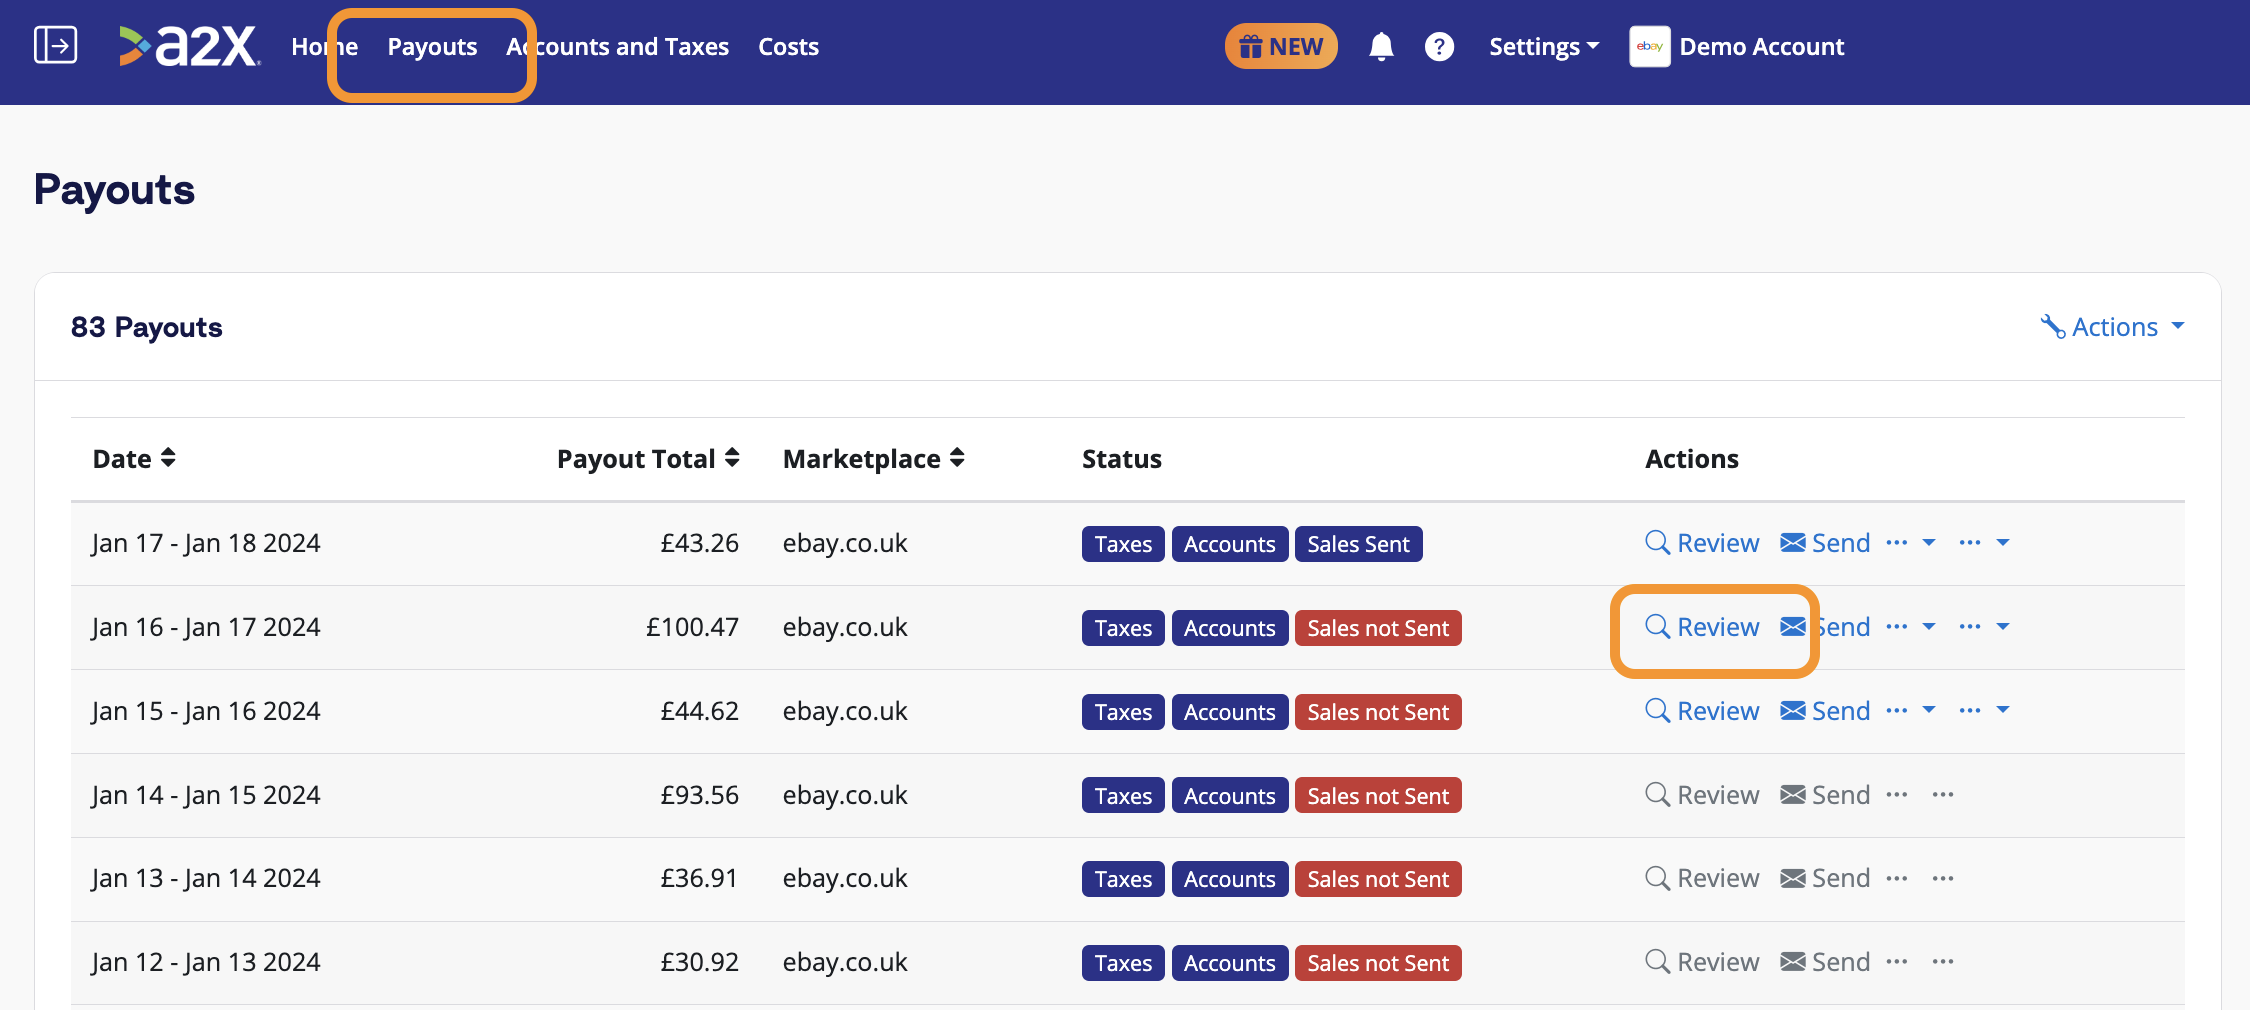The width and height of the screenshot is (2250, 1010).
Task: Expand the sidebar with the panel toggle icon
Action: (55, 45)
